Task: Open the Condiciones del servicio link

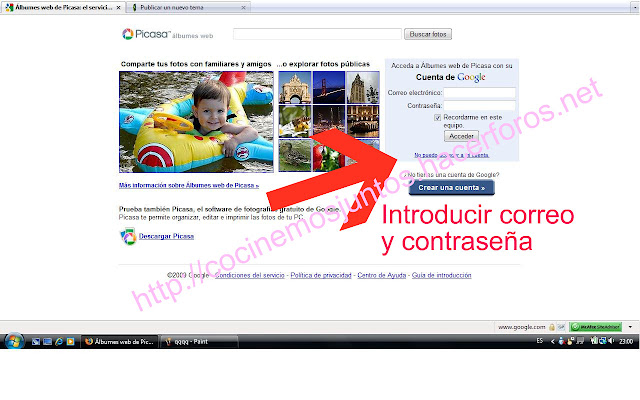Action: [x=249, y=276]
